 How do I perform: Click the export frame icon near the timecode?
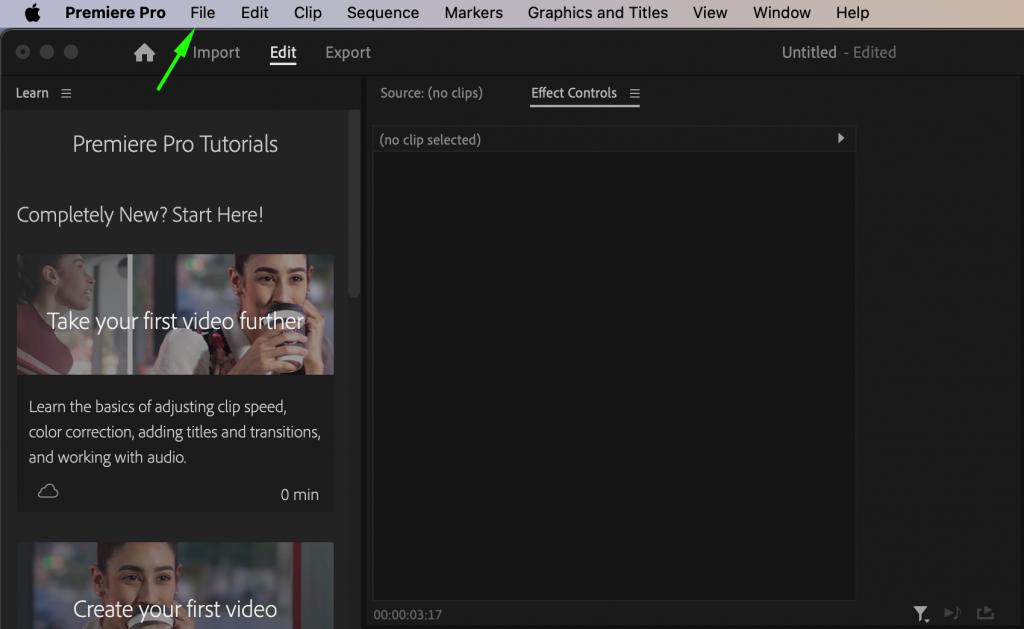click(986, 613)
